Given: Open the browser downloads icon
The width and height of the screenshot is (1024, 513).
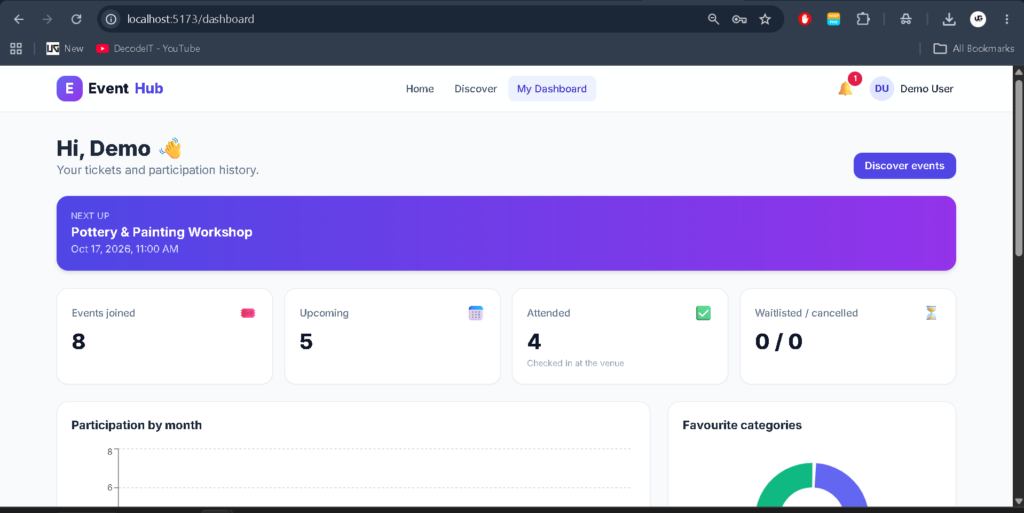Looking at the screenshot, I should point(949,19).
